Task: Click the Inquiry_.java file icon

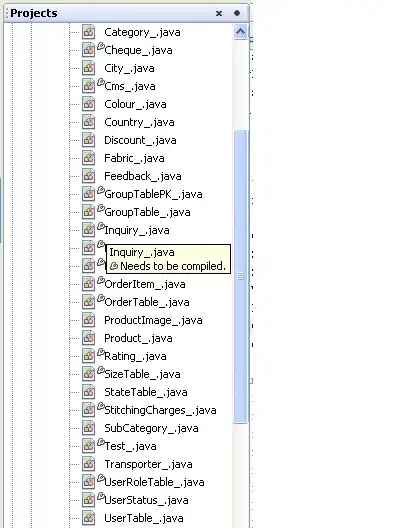Action: [x=89, y=230]
